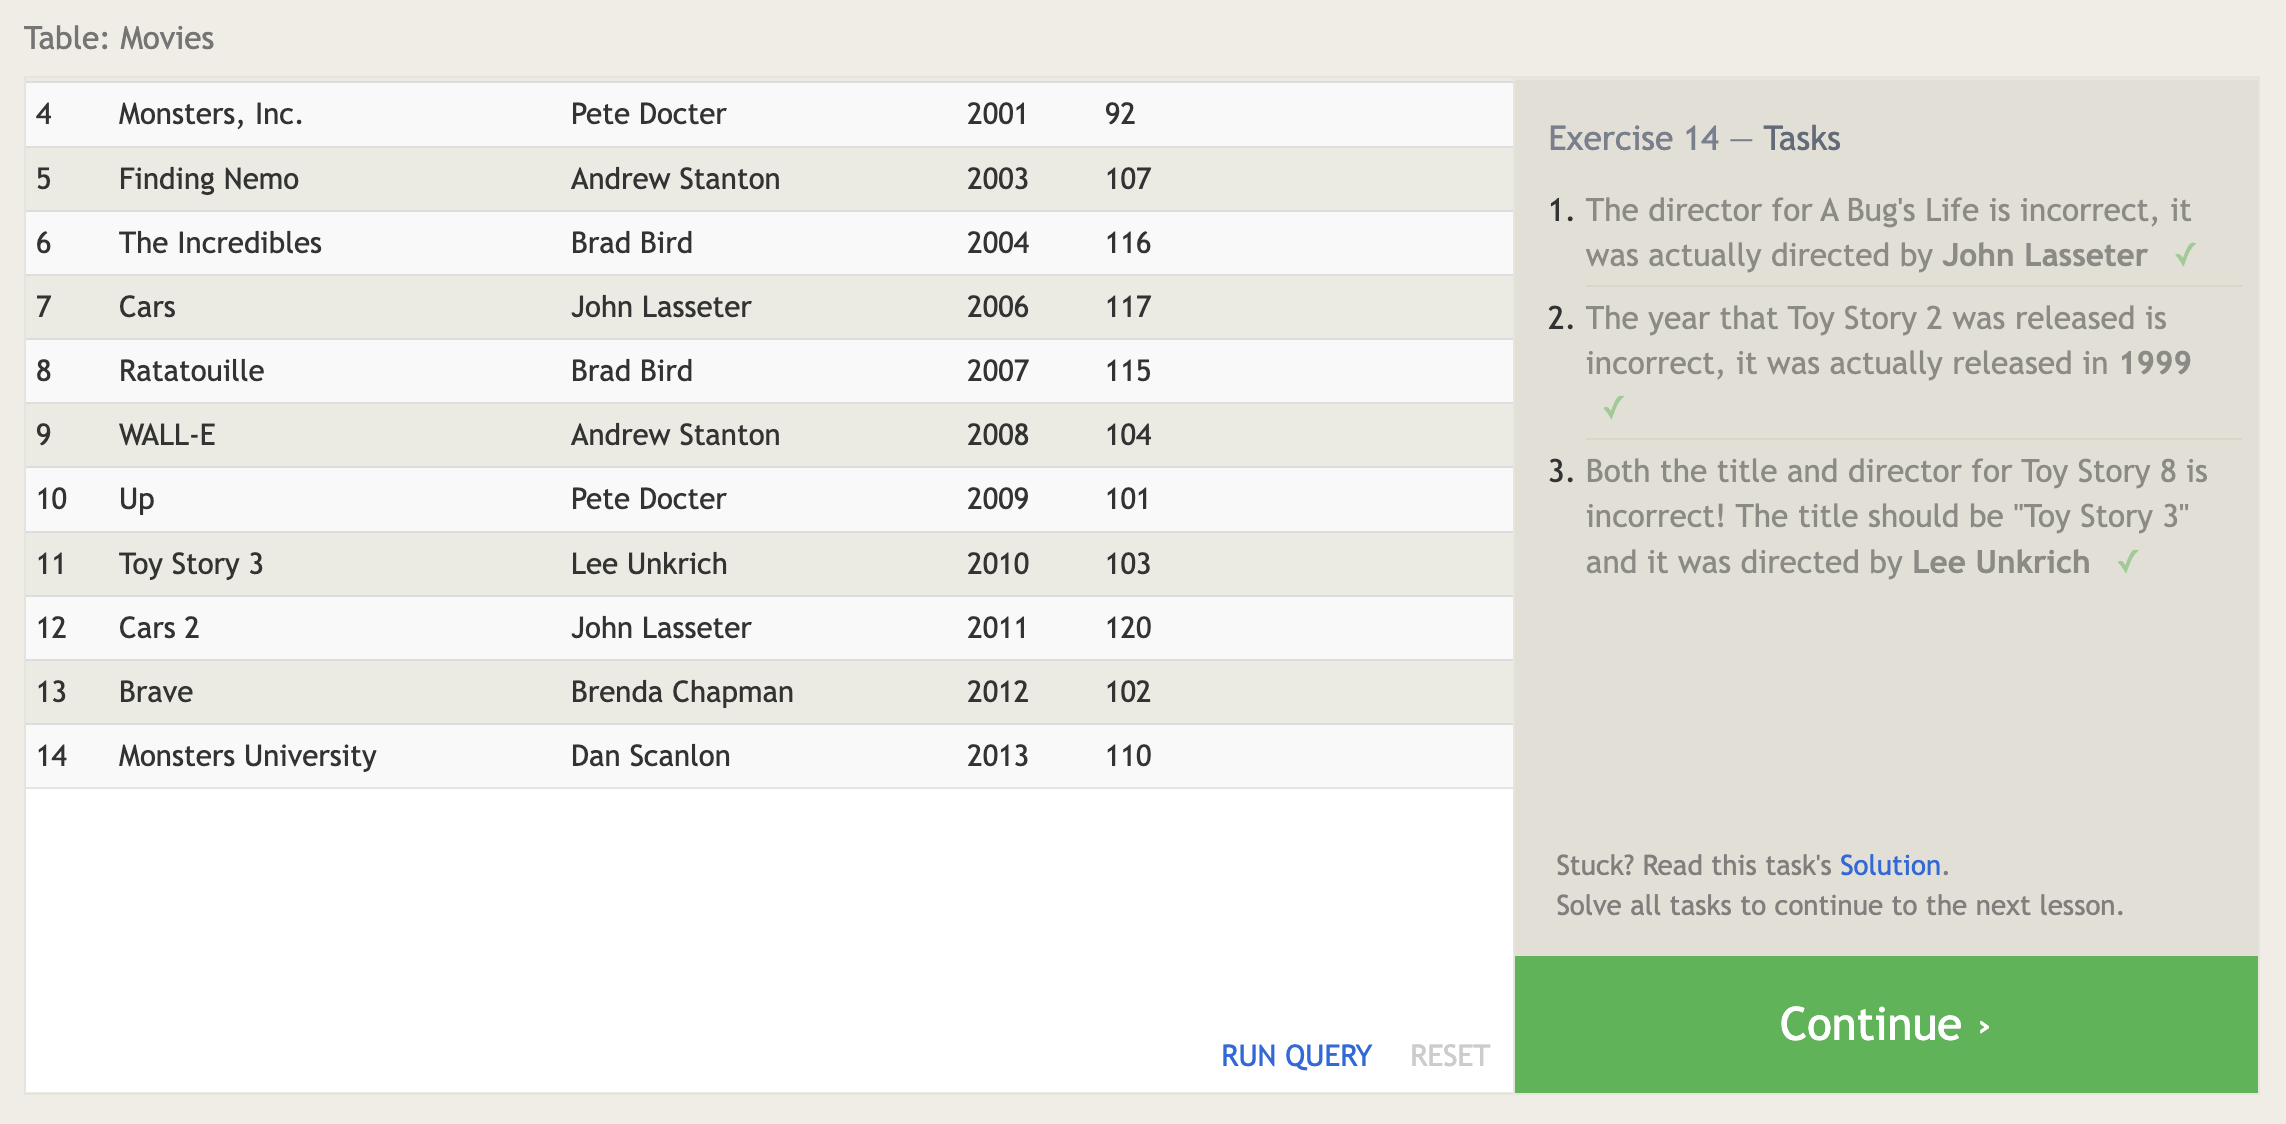This screenshot has width=2286, height=1124.
Task: Click the 120 length value for Cars 2
Action: 1128,628
